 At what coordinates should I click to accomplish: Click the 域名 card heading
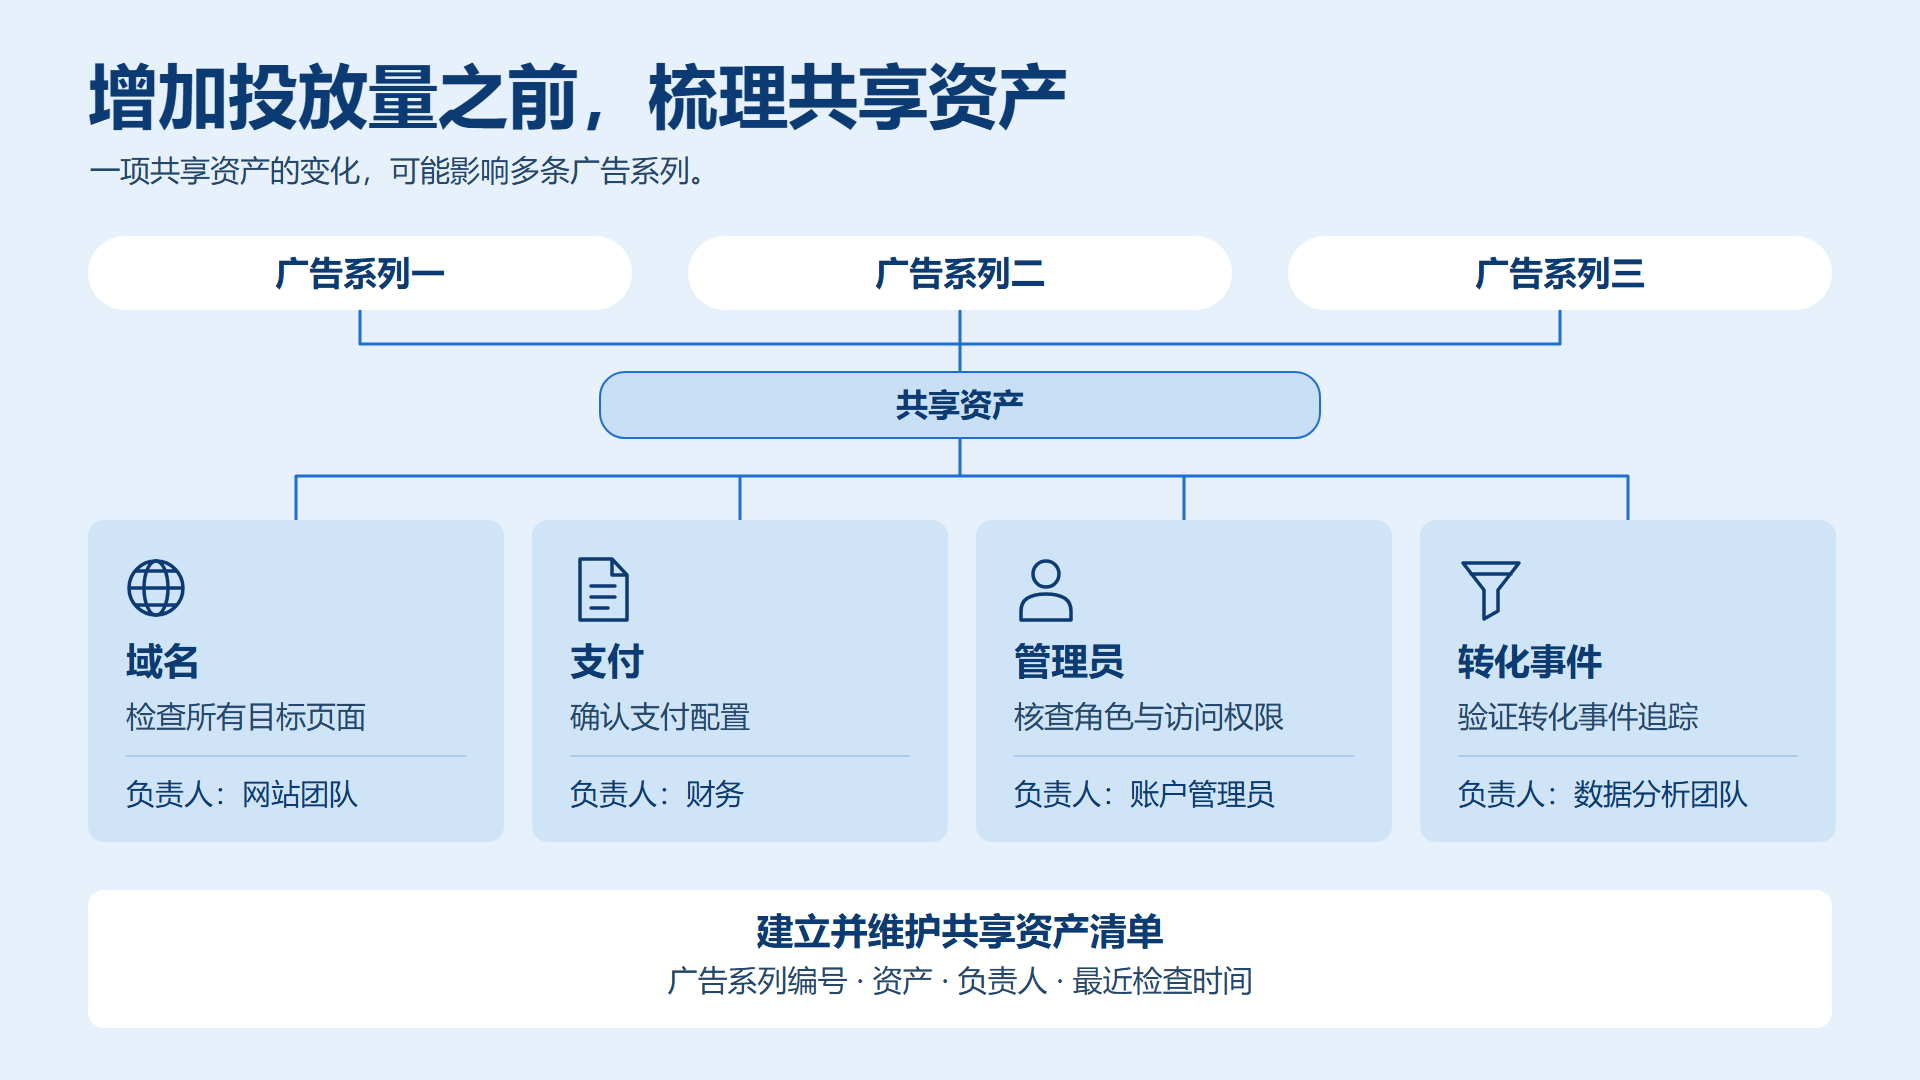(162, 661)
